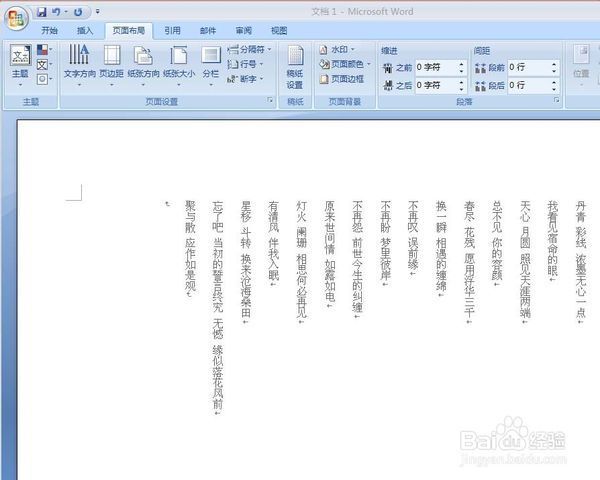Open paper Size (纸张大小) options
600x480 pixels.
click(x=179, y=65)
